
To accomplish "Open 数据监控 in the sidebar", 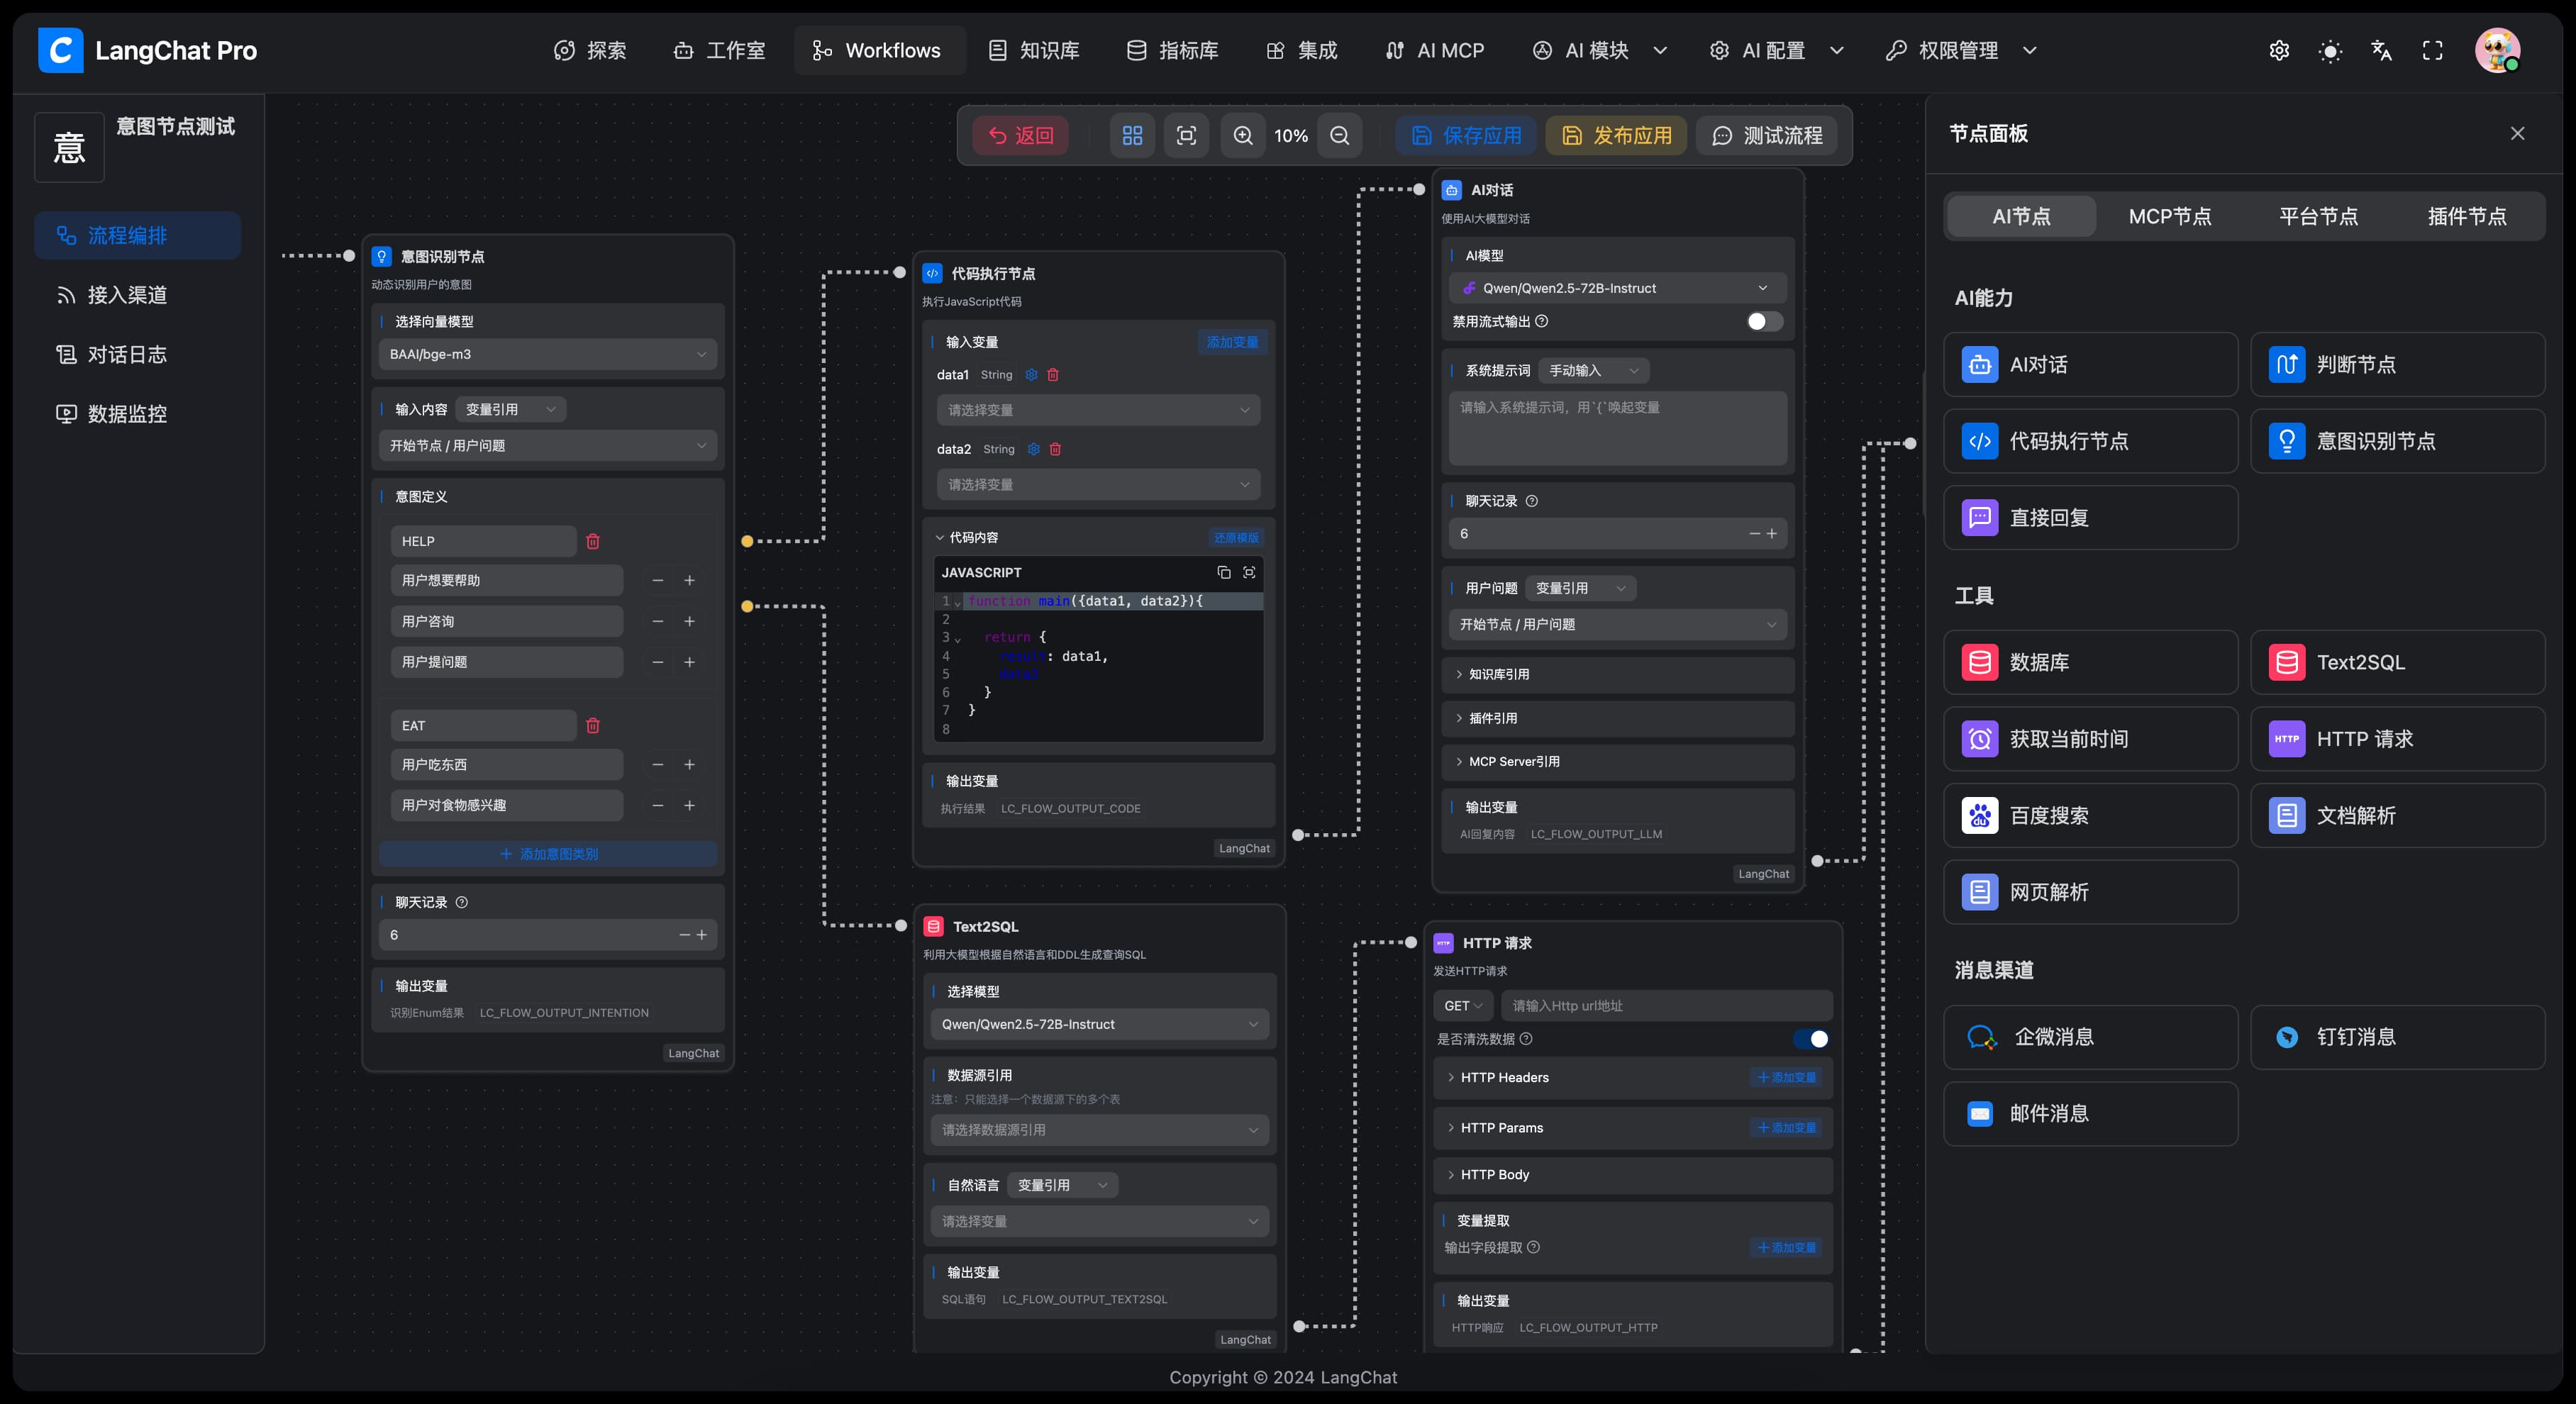I will tap(137, 414).
